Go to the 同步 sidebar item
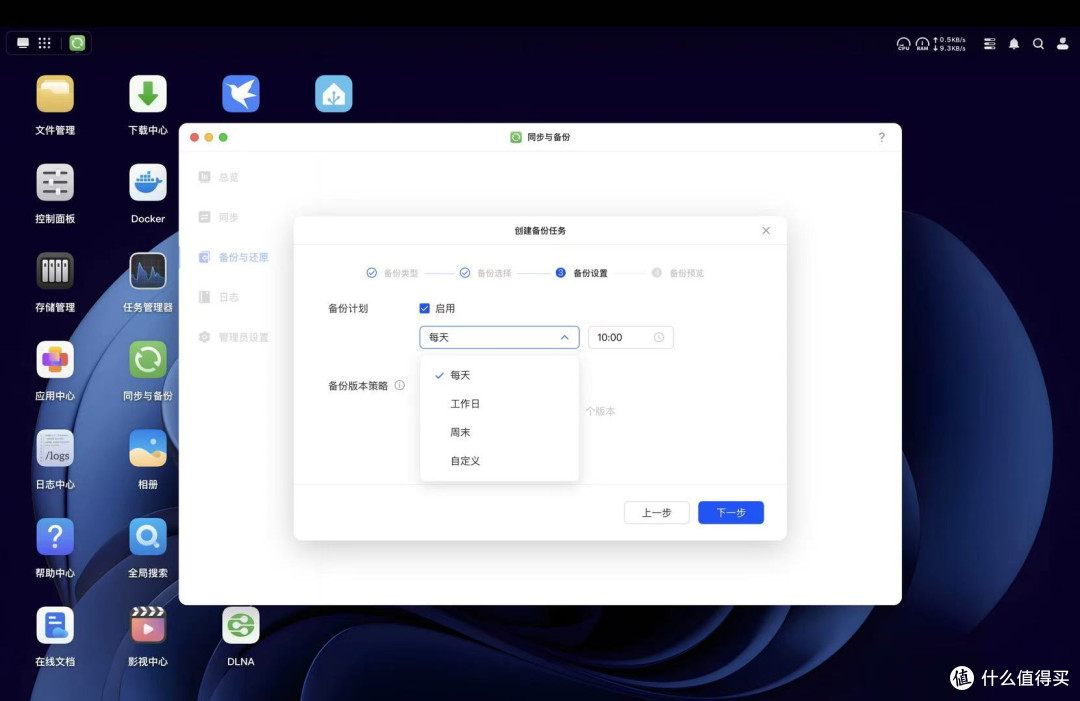1080x701 pixels. click(219, 217)
